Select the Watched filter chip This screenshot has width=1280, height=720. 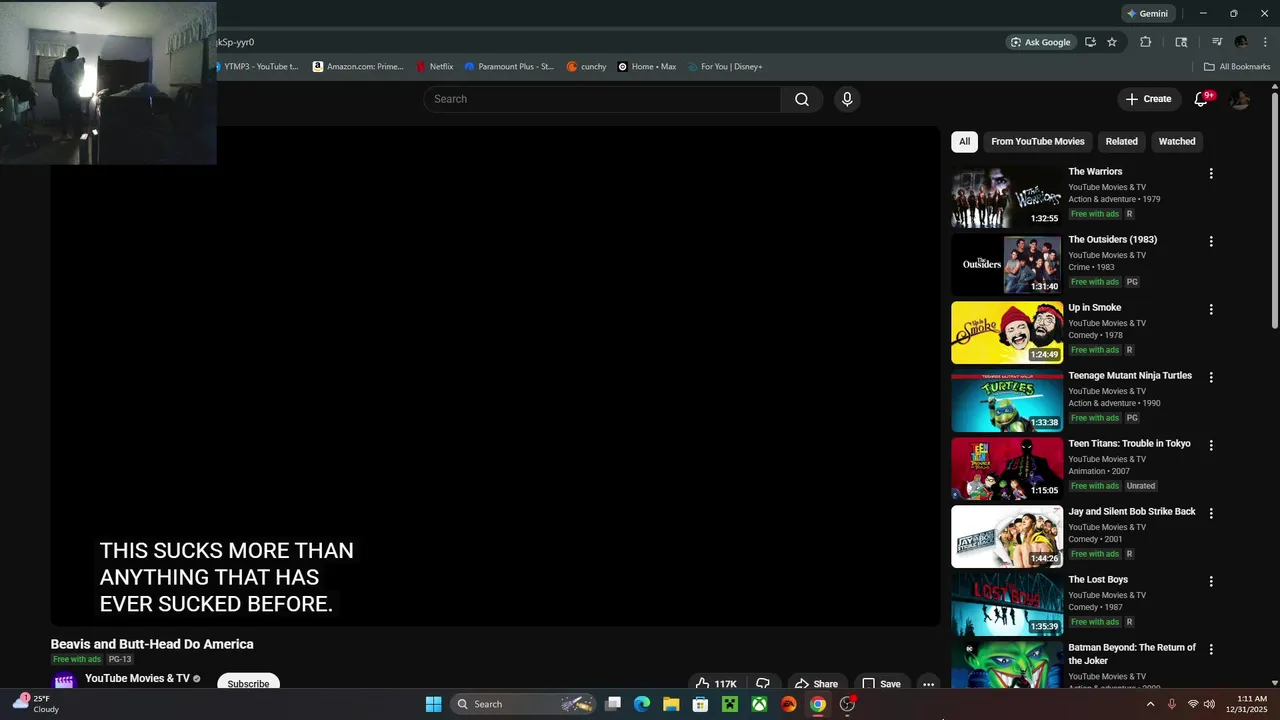click(1176, 141)
